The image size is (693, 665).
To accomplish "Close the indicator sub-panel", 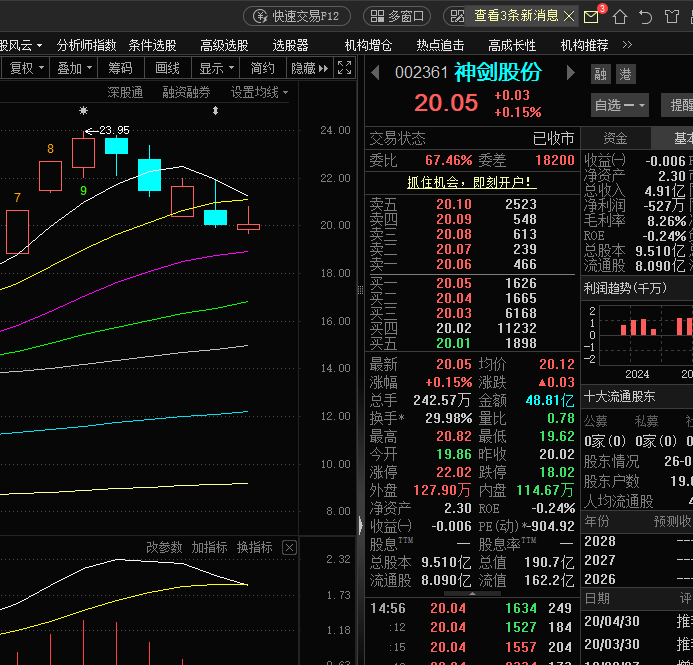I will (289, 548).
